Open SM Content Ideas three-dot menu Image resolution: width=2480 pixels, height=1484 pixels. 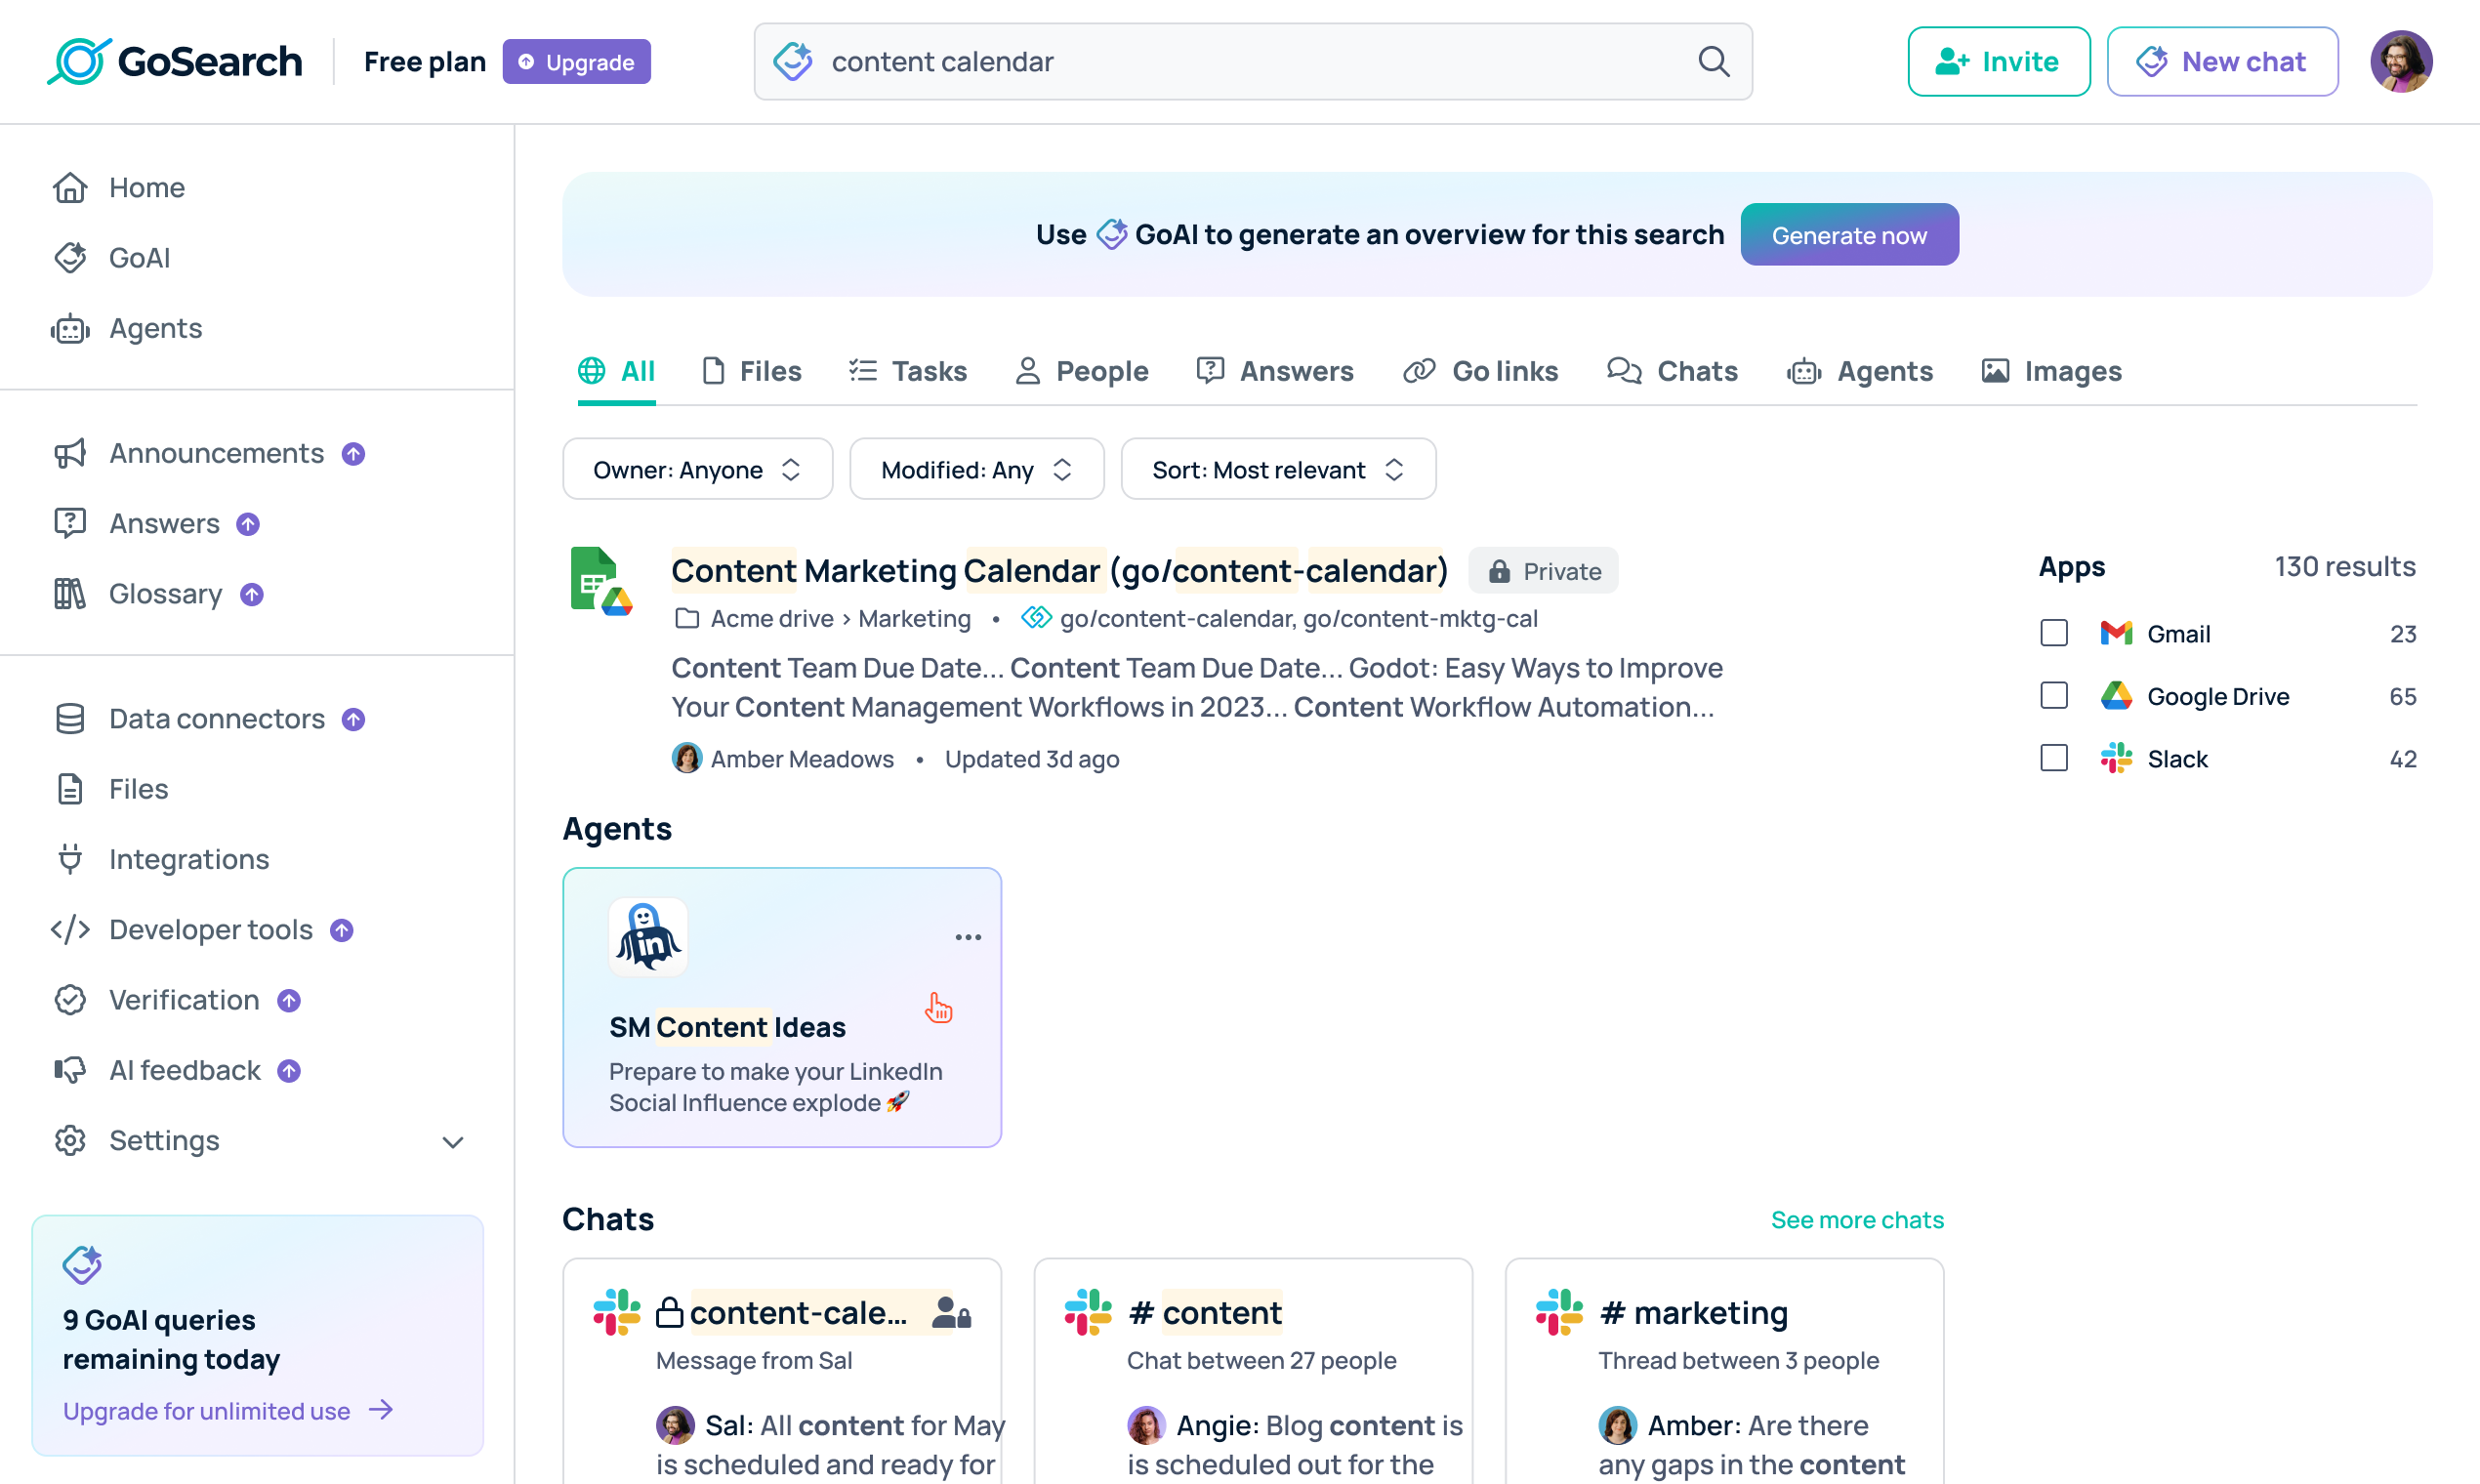(x=967, y=937)
